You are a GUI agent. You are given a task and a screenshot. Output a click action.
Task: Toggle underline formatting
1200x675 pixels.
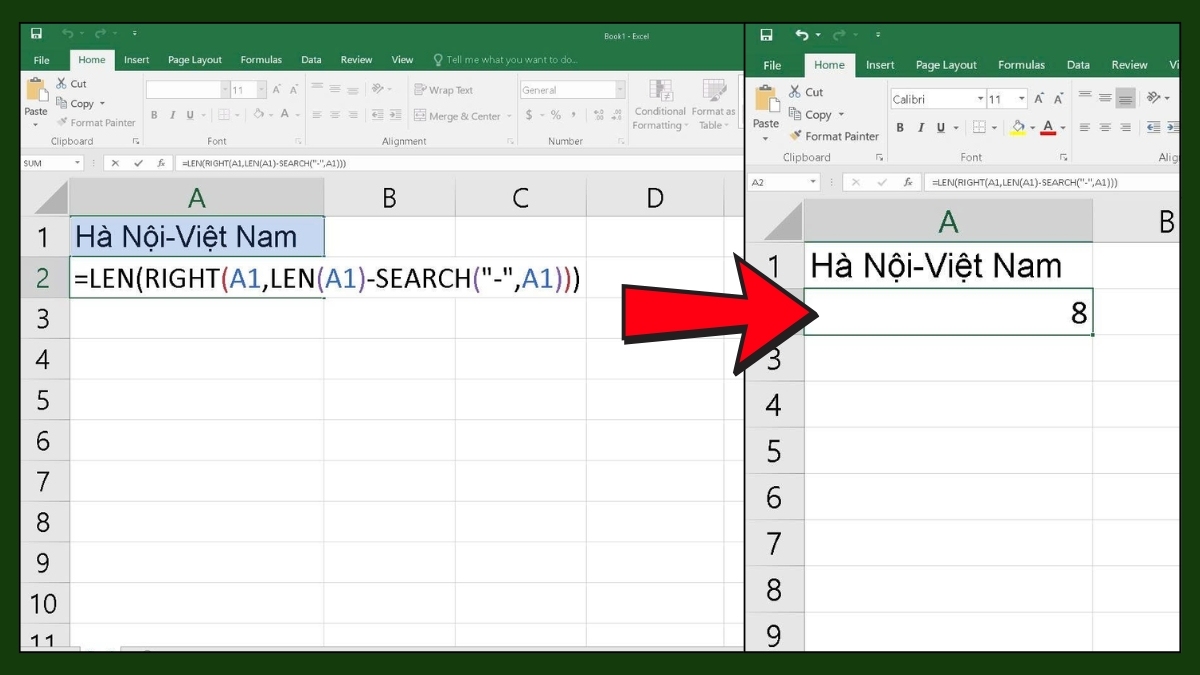(x=188, y=114)
